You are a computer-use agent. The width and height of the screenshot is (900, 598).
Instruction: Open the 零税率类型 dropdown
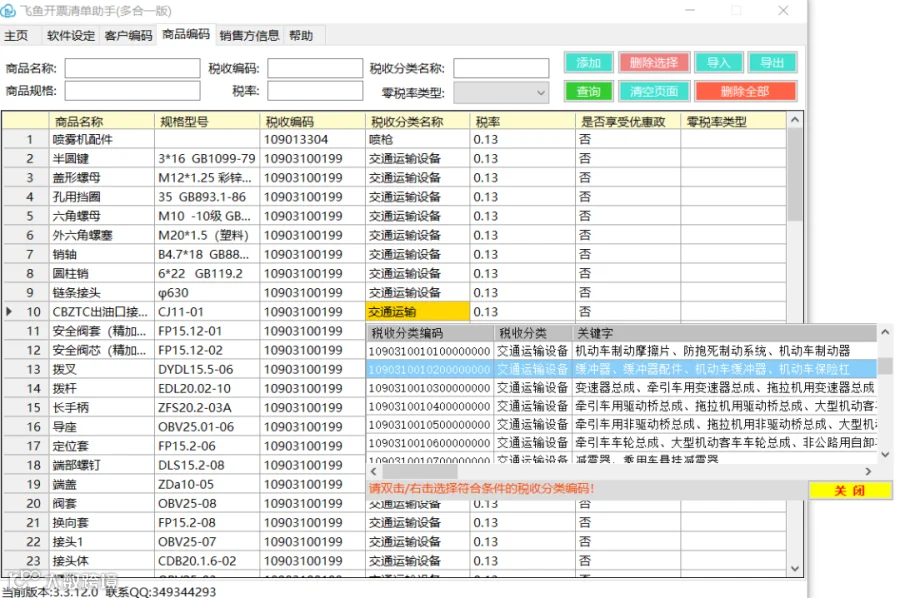(x=501, y=93)
